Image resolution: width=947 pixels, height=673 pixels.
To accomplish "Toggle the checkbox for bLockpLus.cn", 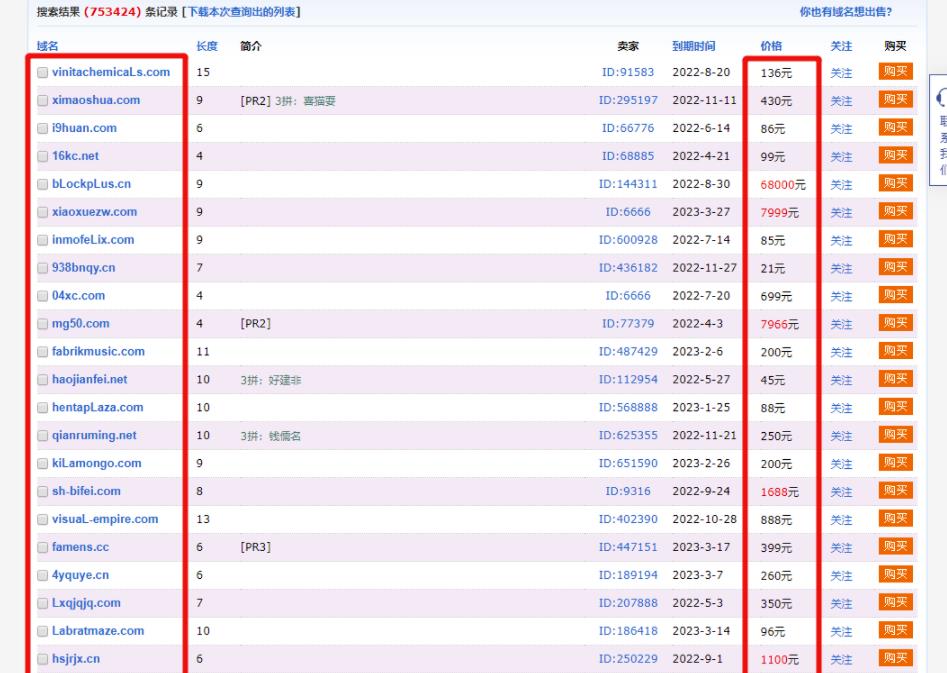I will pyautogui.click(x=42, y=185).
